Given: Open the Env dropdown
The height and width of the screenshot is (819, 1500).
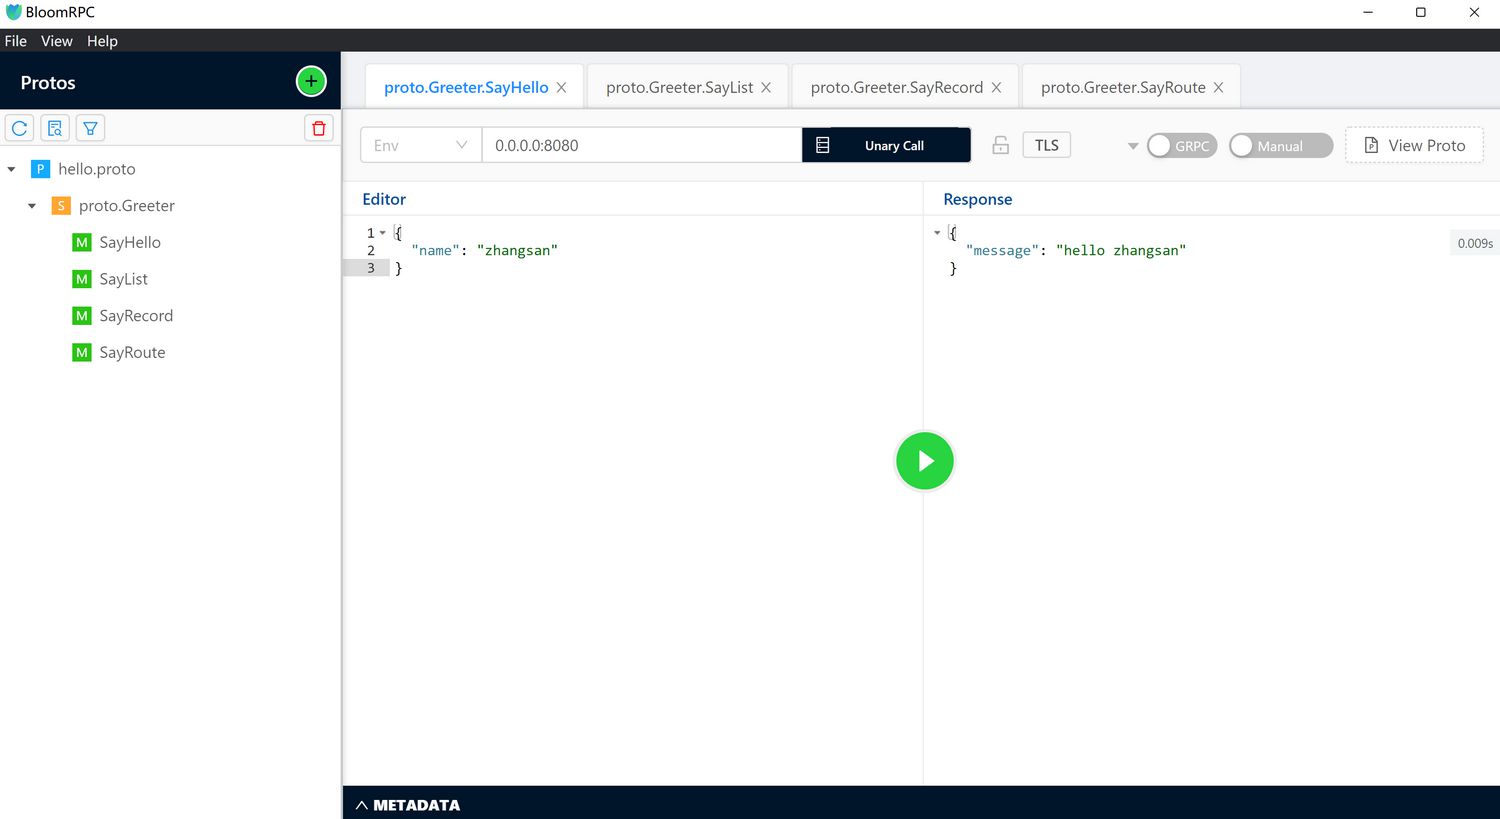Looking at the screenshot, I should click(x=421, y=145).
